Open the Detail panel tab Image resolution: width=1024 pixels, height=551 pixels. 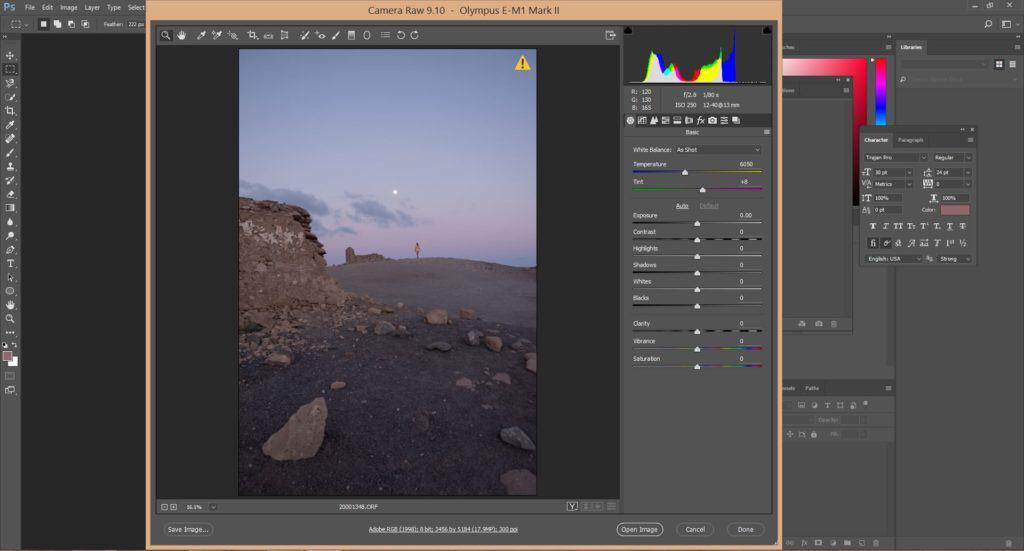(654, 120)
